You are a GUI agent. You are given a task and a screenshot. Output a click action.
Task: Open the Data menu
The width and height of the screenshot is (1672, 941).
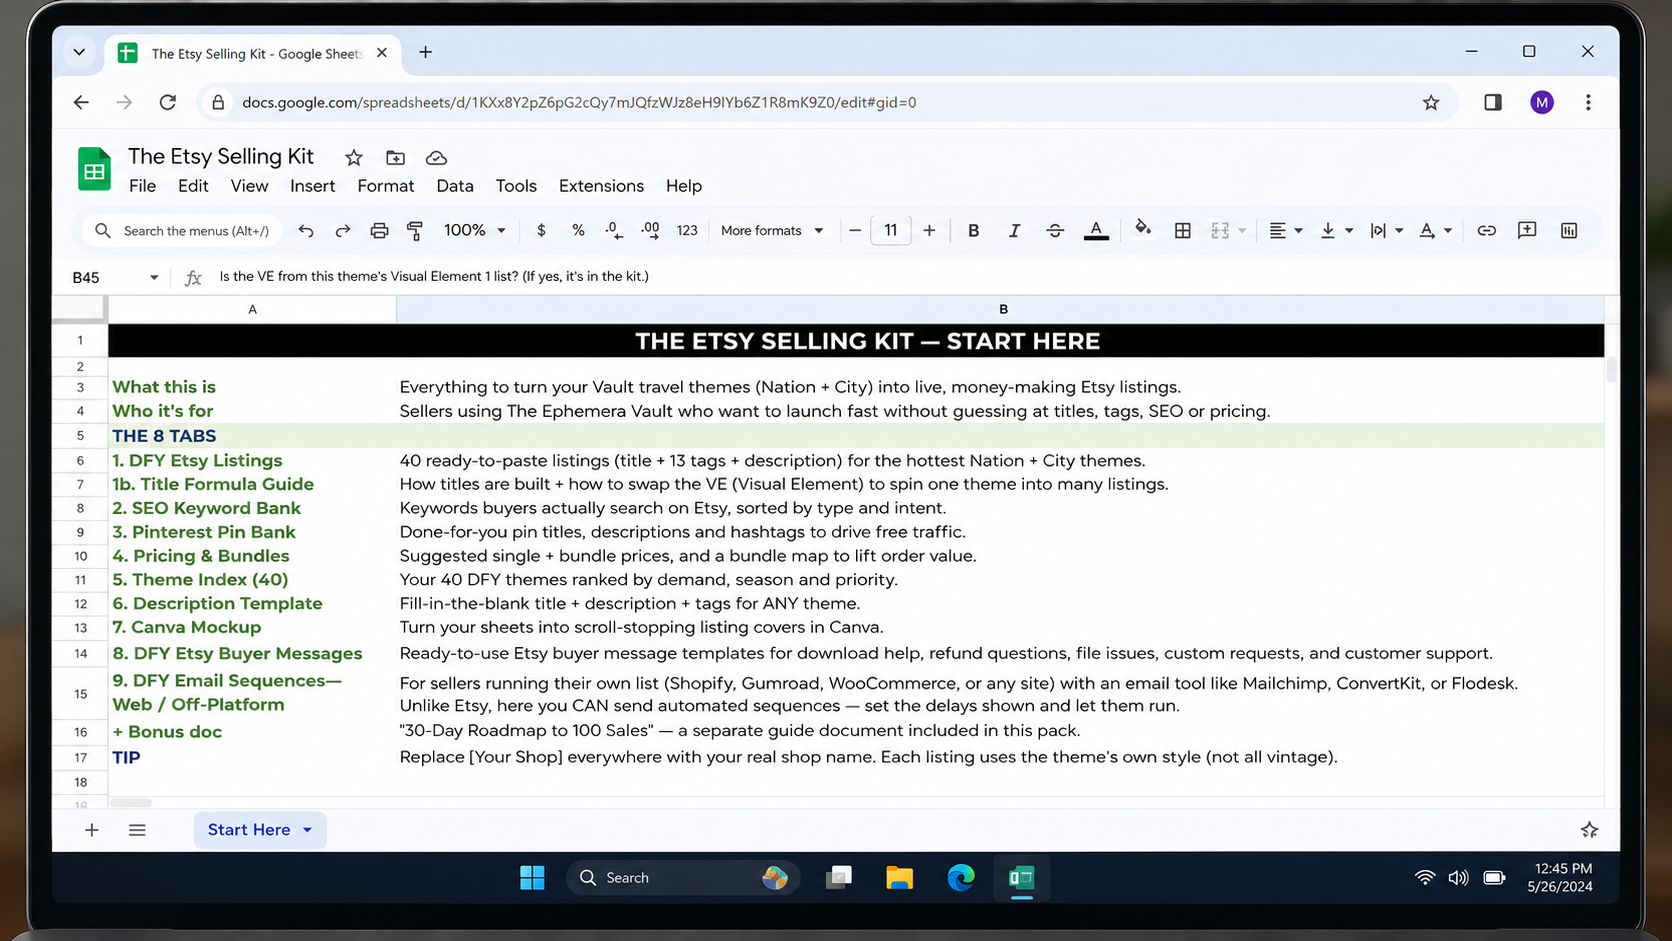pos(455,186)
